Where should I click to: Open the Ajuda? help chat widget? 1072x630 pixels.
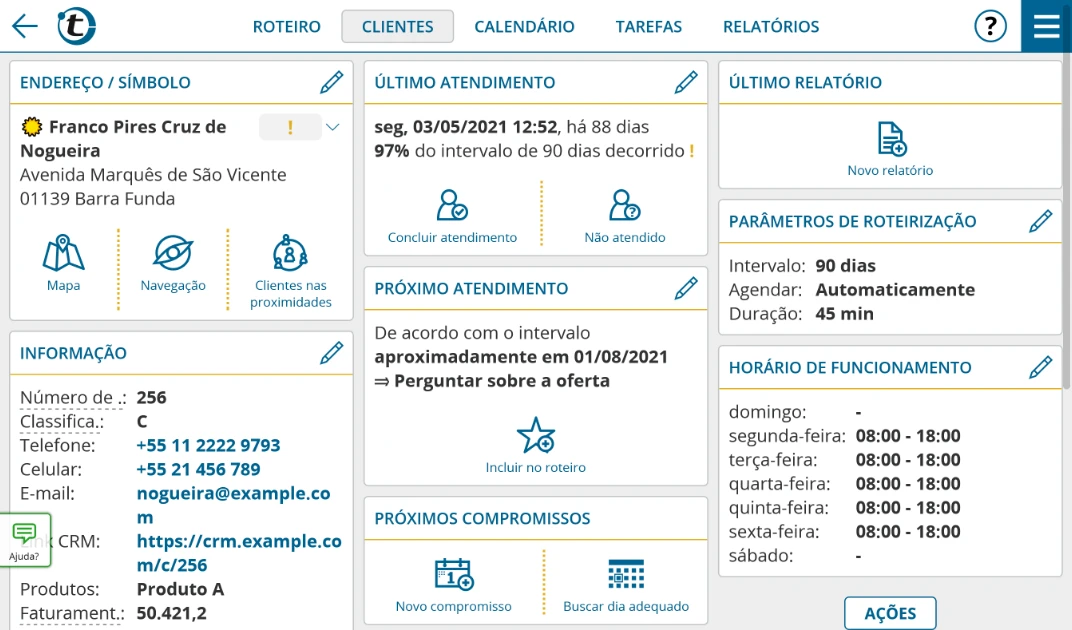(x=25, y=540)
